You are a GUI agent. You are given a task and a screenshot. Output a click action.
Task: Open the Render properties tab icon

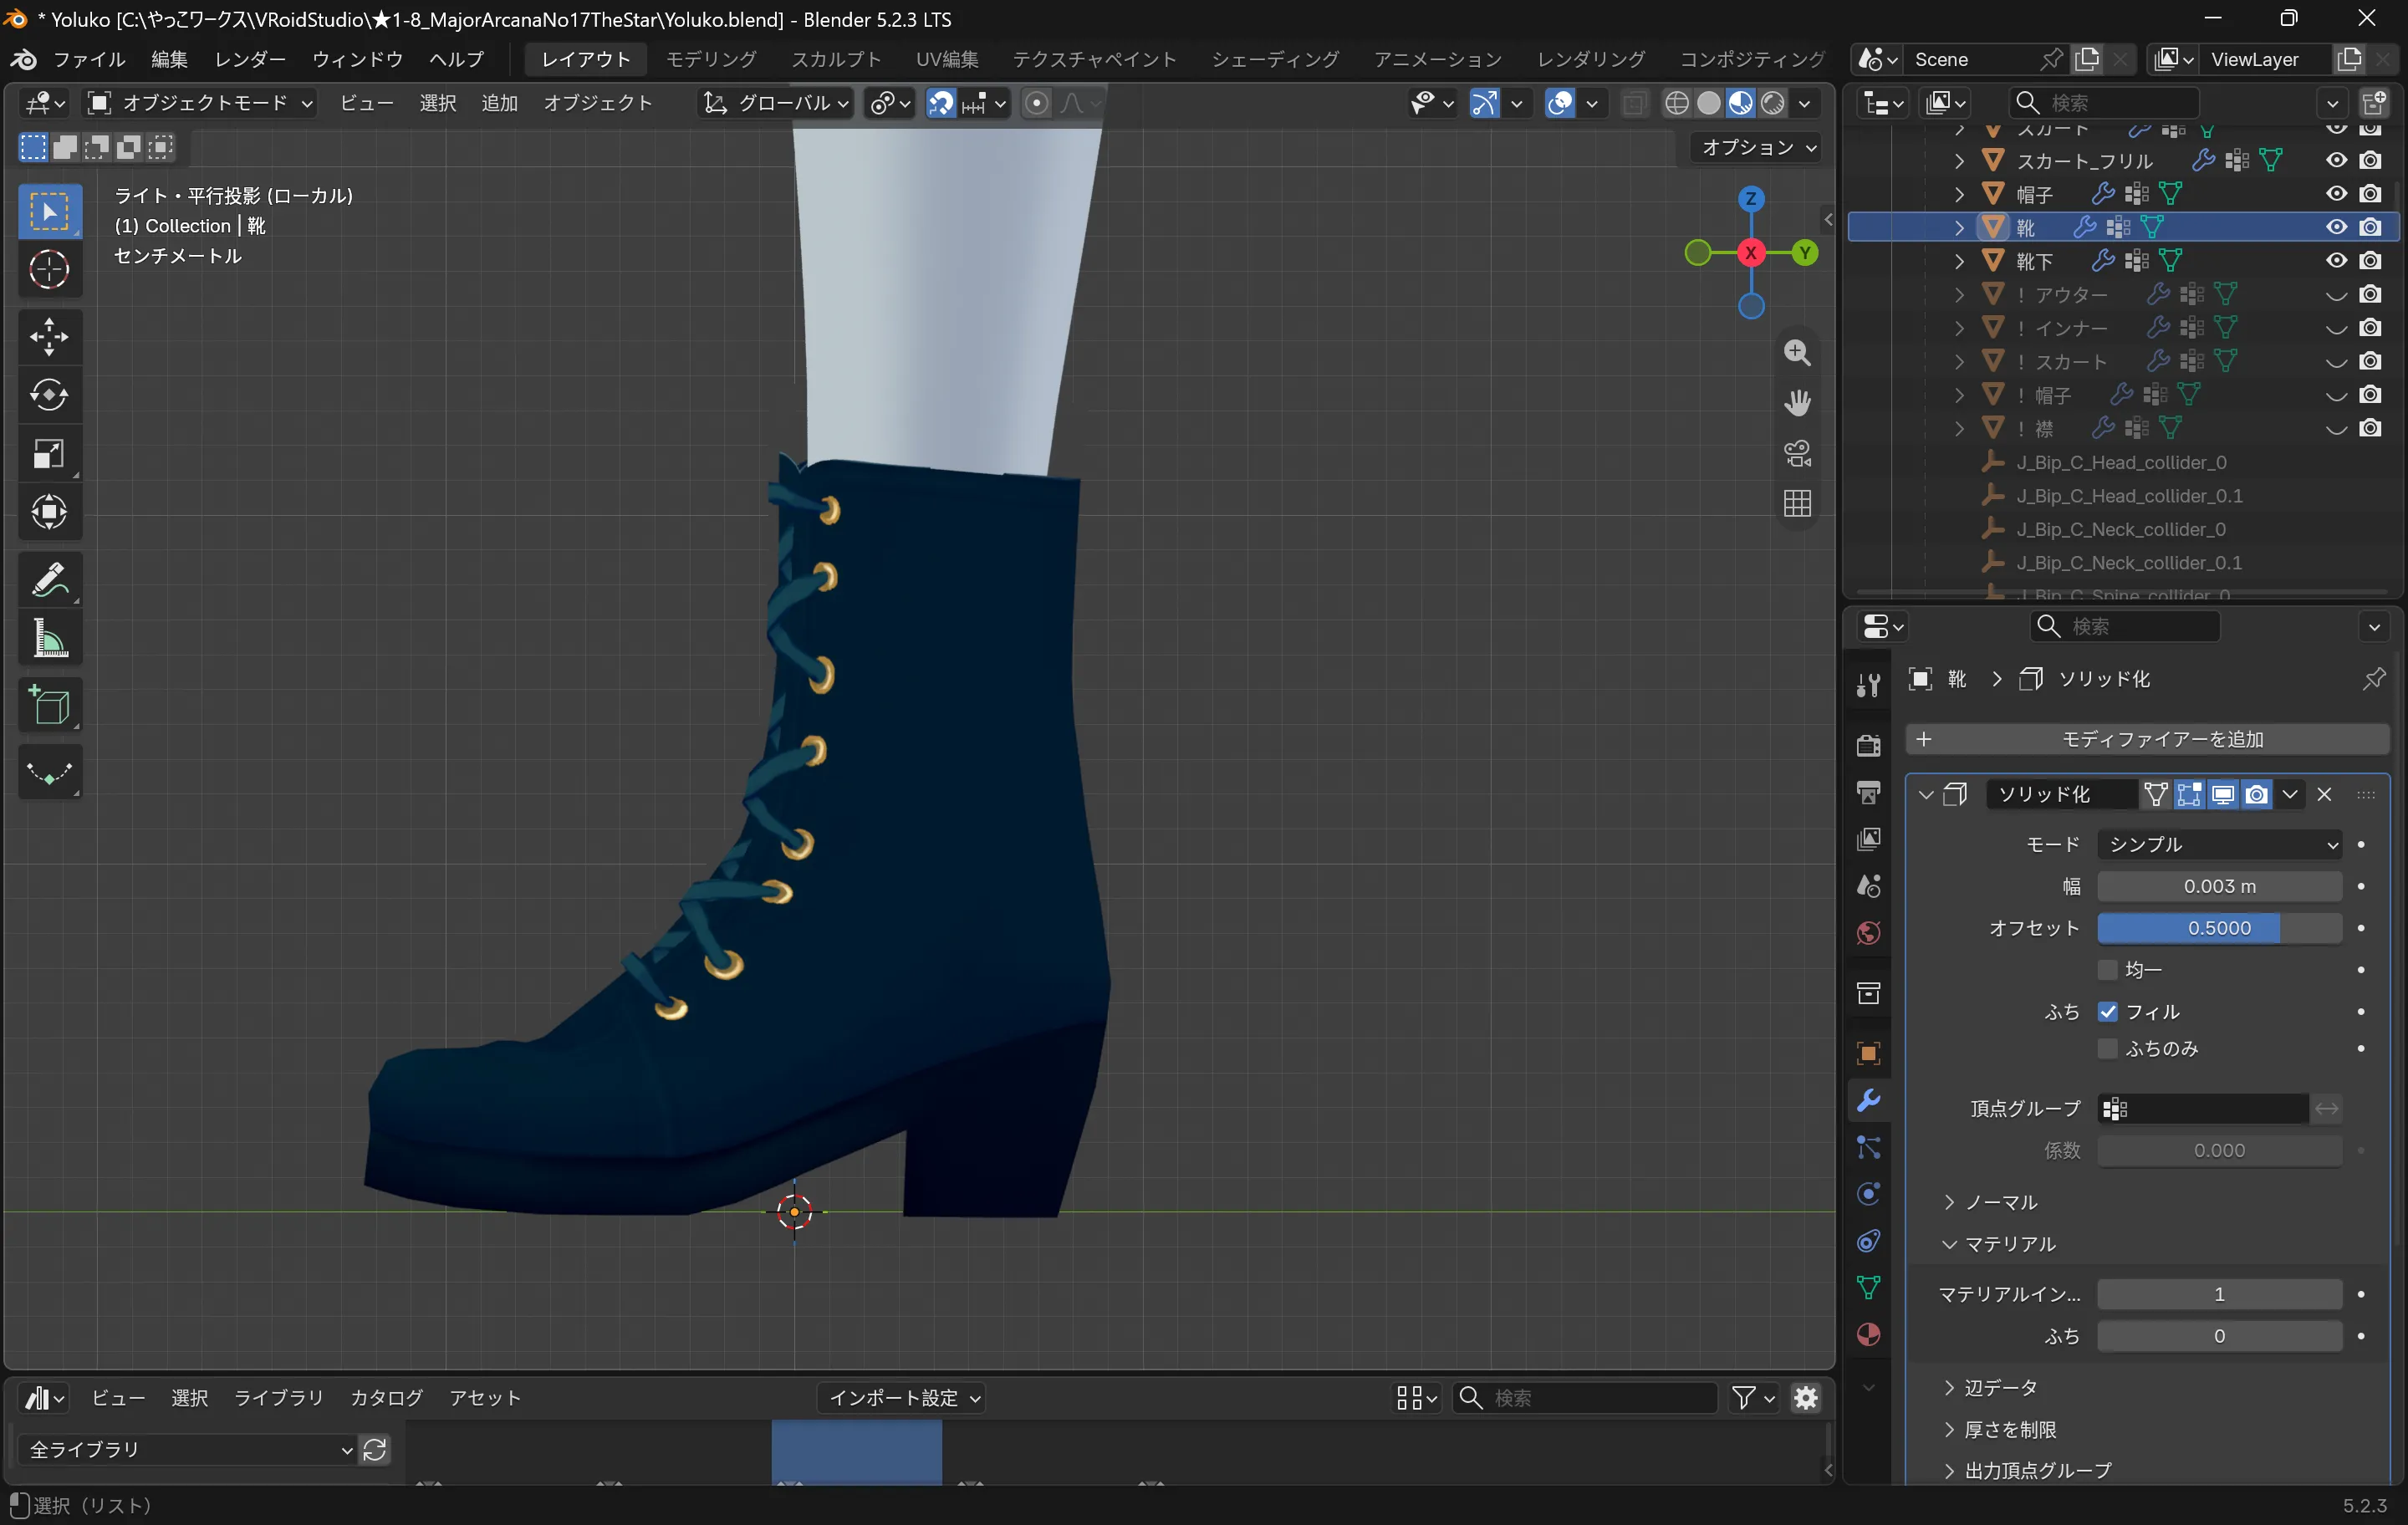tap(1868, 745)
